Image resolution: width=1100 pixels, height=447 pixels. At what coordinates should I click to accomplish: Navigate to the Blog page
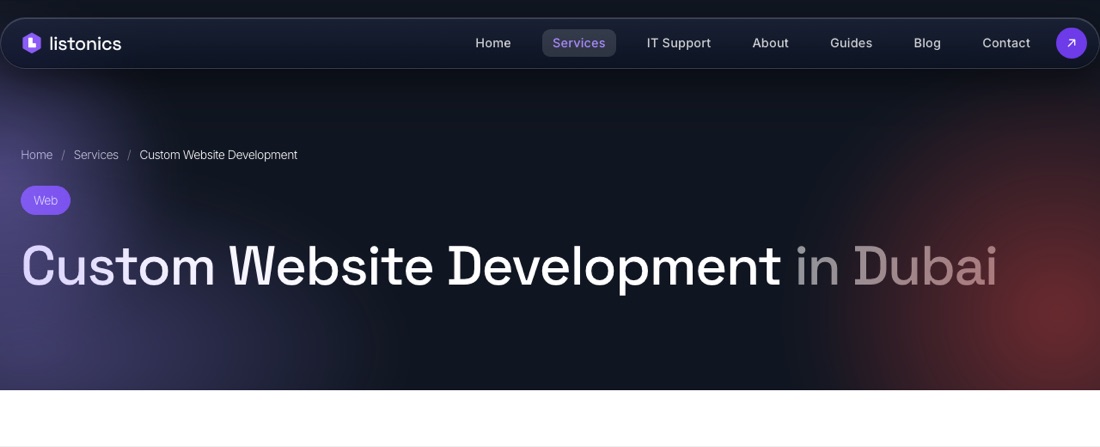(x=927, y=44)
